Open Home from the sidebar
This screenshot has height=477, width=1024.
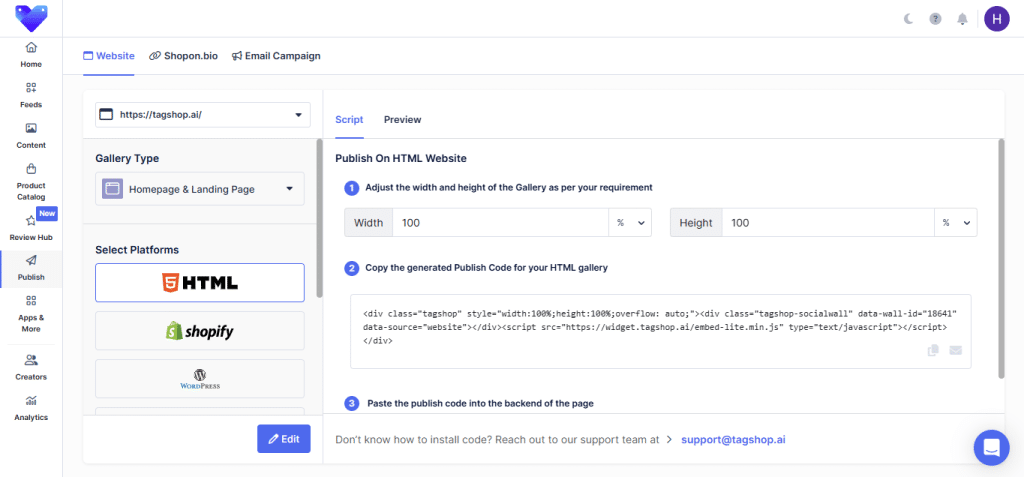[31, 54]
